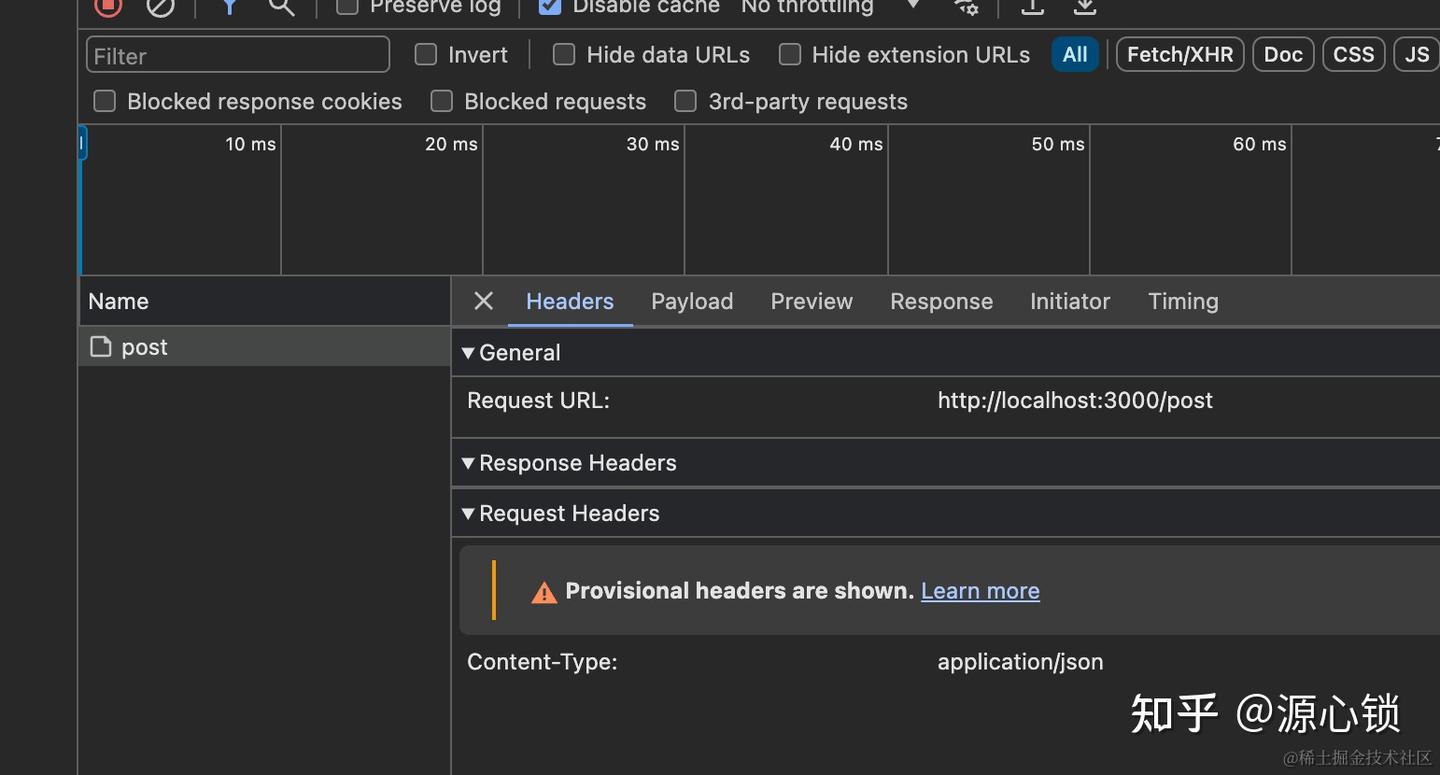Click the provisional headers warning icon

pyautogui.click(x=544, y=592)
